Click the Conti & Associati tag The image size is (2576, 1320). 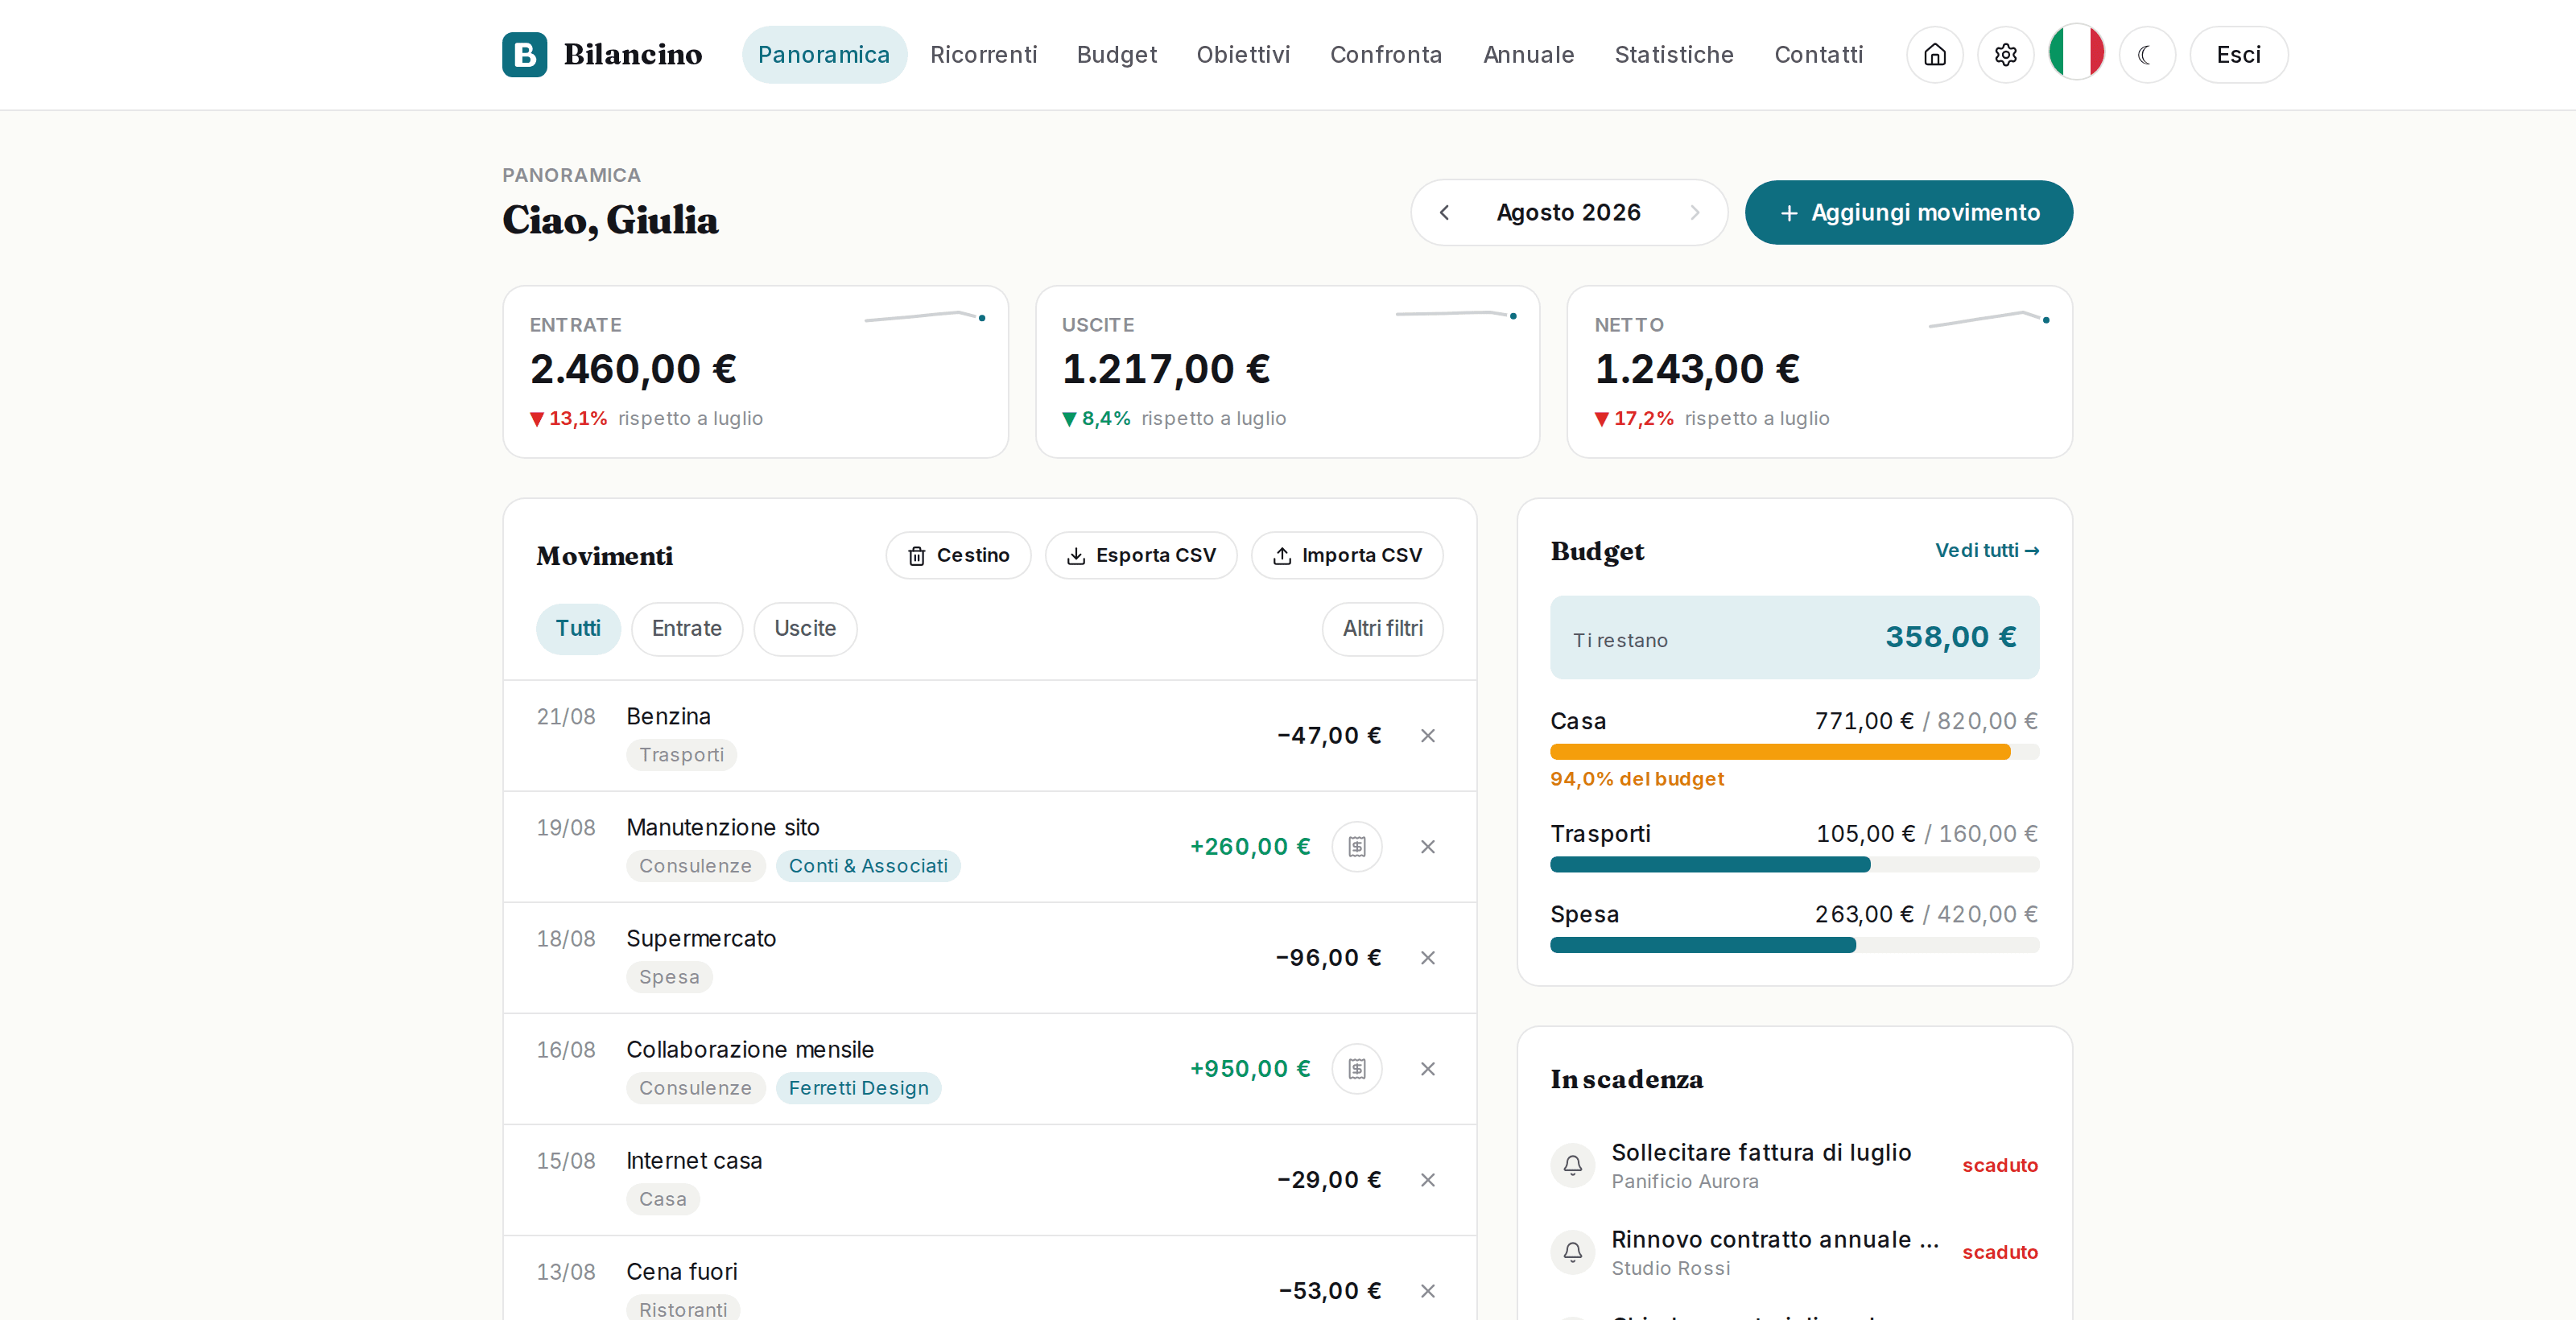pos(868,866)
